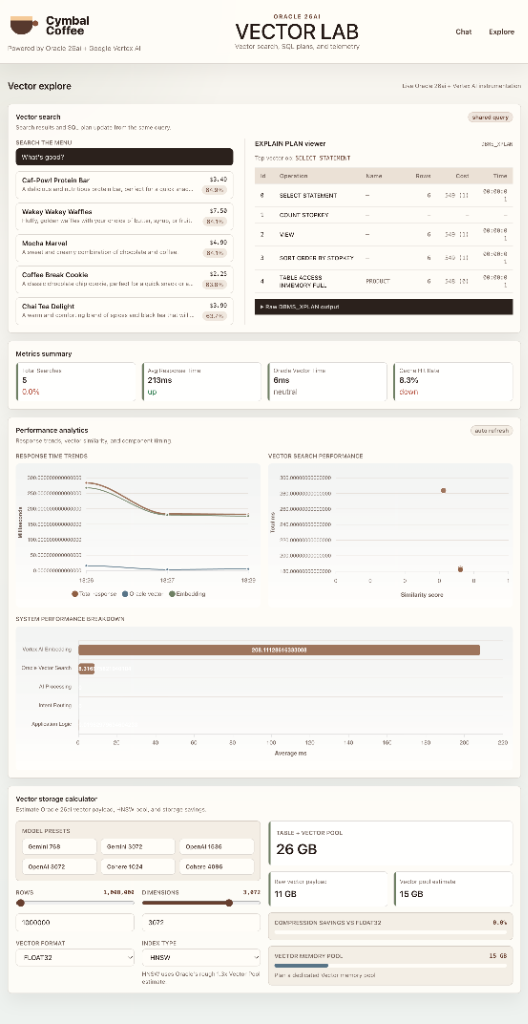Click the "What's good?" search field
The height and width of the screenshot is (1024, 528).
tap(124, 157)
